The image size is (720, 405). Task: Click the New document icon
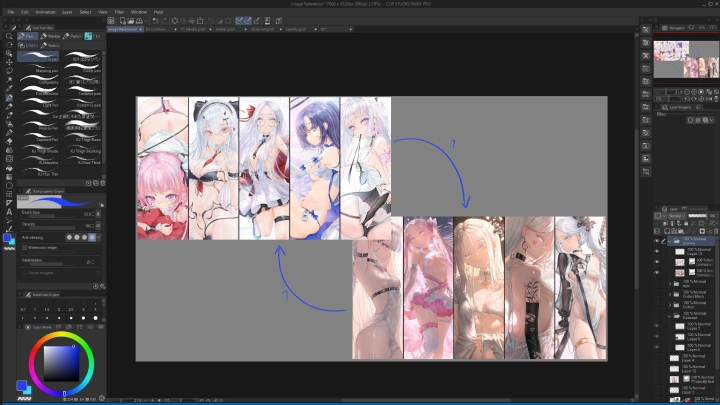point(123,21)
